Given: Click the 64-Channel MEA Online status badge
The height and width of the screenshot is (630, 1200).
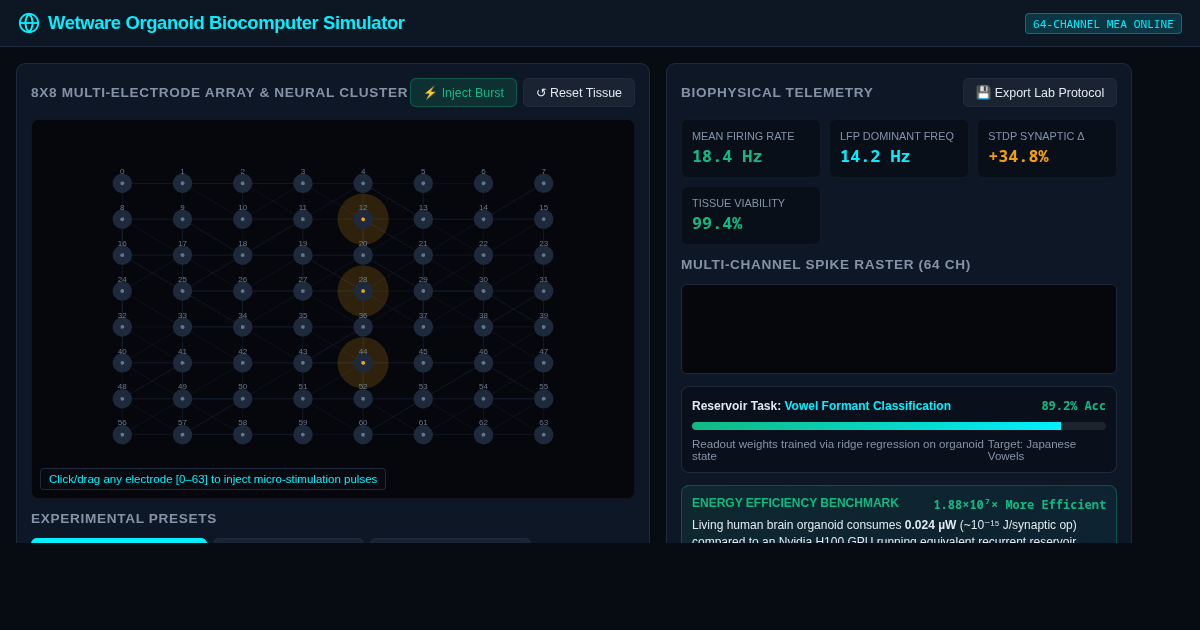Looking at the screenshot, I should 1103,24.
